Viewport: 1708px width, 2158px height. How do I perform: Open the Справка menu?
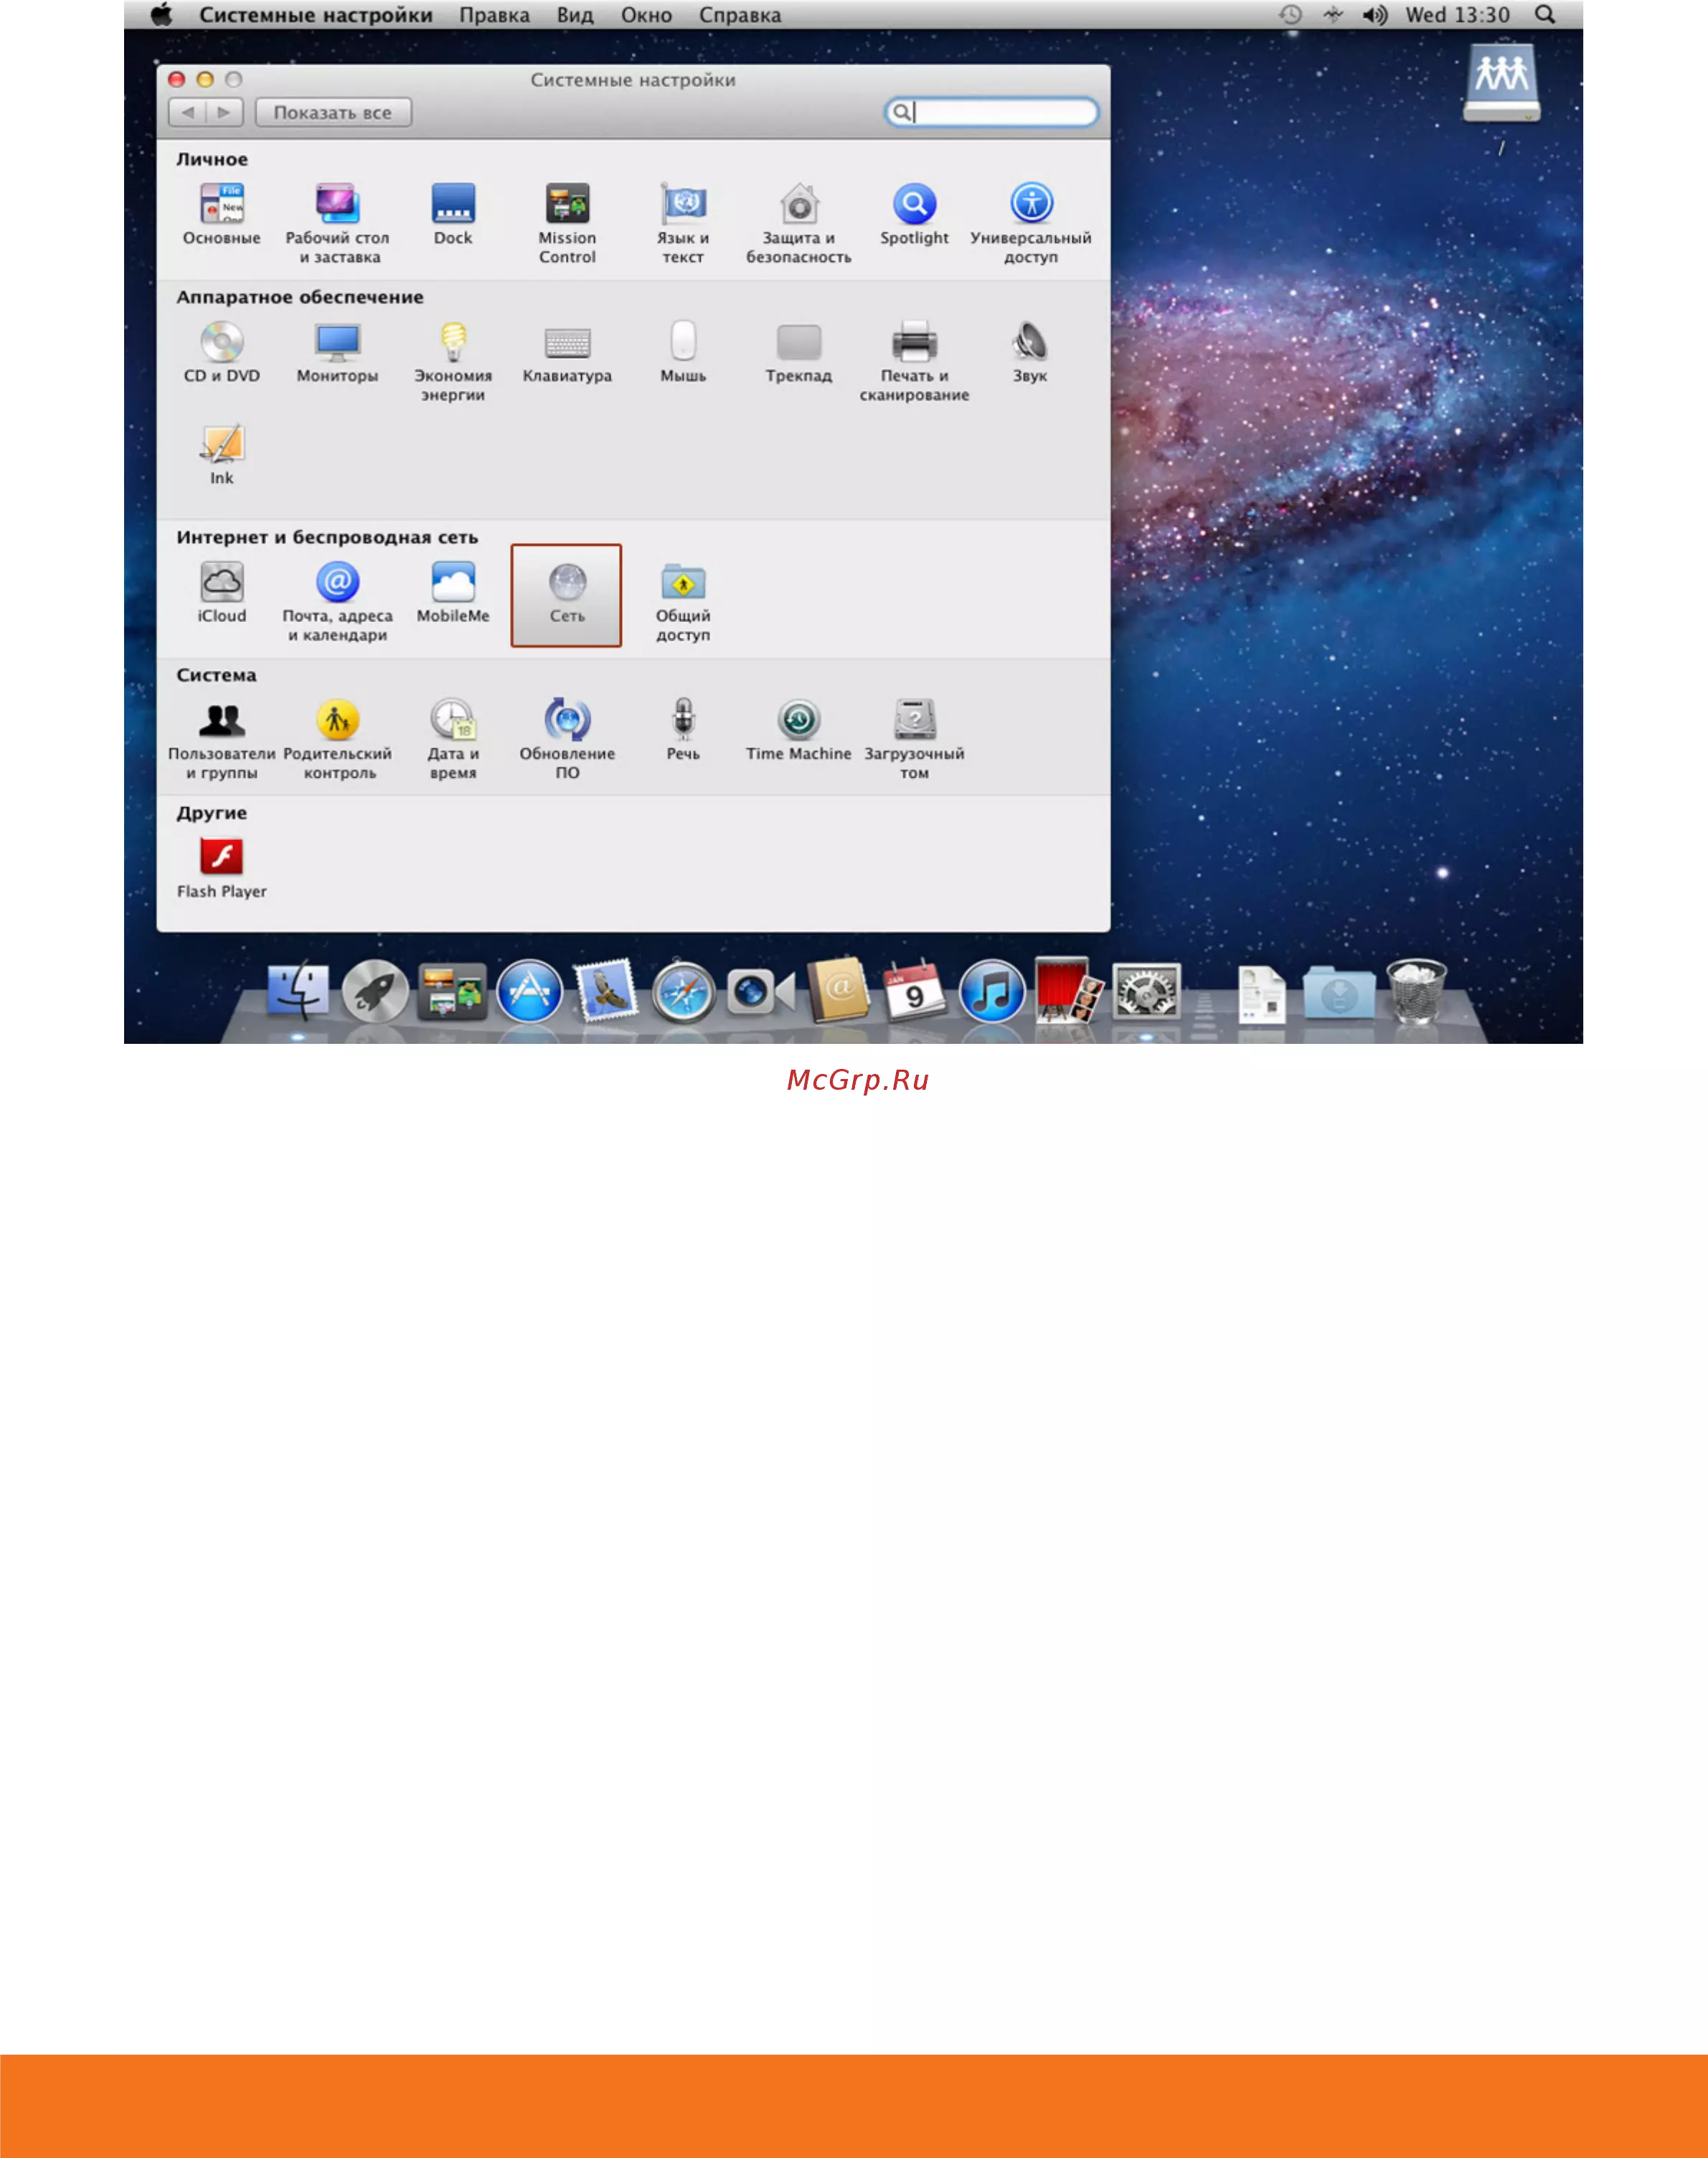click(739, 15)
